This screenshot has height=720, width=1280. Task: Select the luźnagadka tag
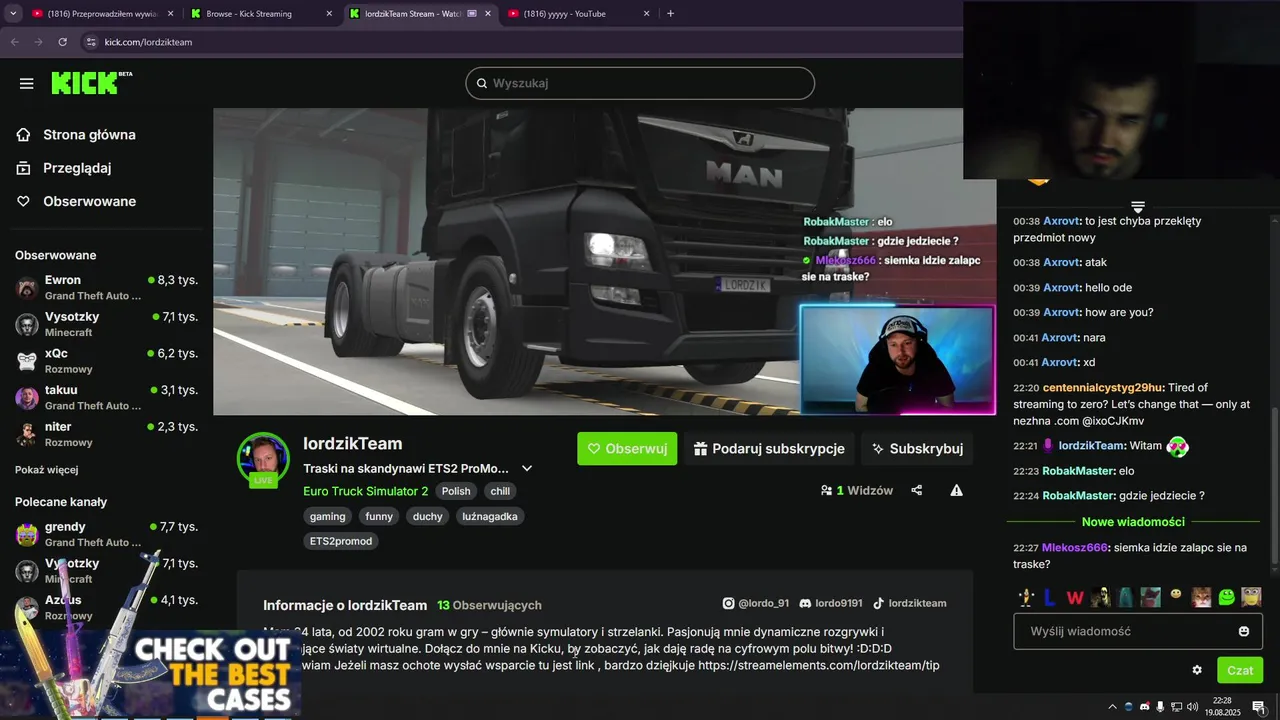tap(490, 516)
